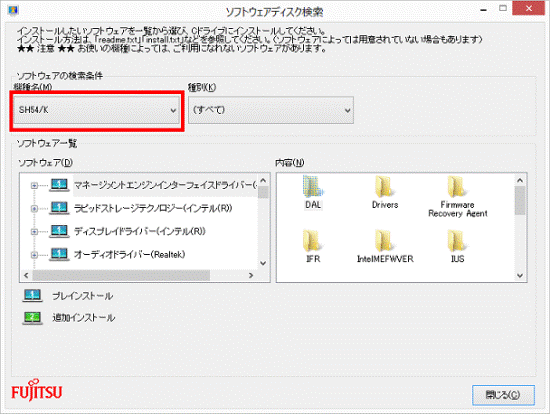550x414 pixels.
Task: Expand the ラピッドストレージテクノロジー tree node
Action: pos(34,209)
